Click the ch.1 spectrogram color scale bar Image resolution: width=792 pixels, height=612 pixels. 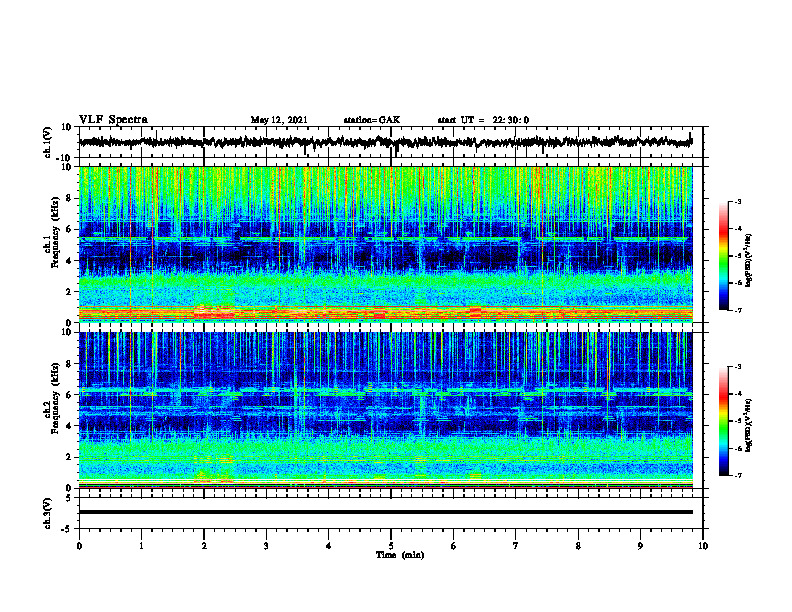pyautogui.click(x=723, y=256)
